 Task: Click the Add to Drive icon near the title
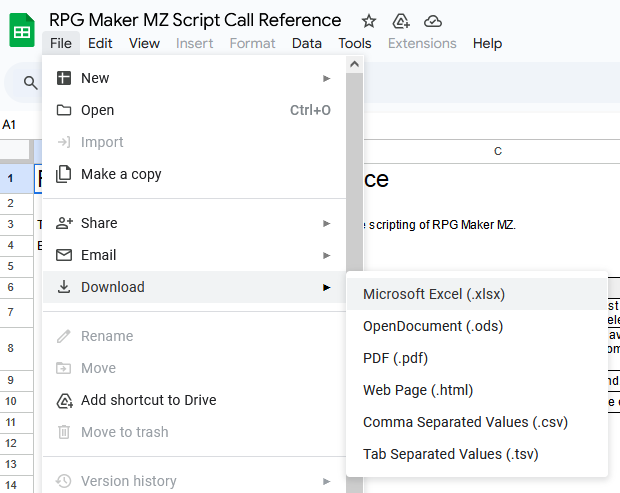pos(401,21)
